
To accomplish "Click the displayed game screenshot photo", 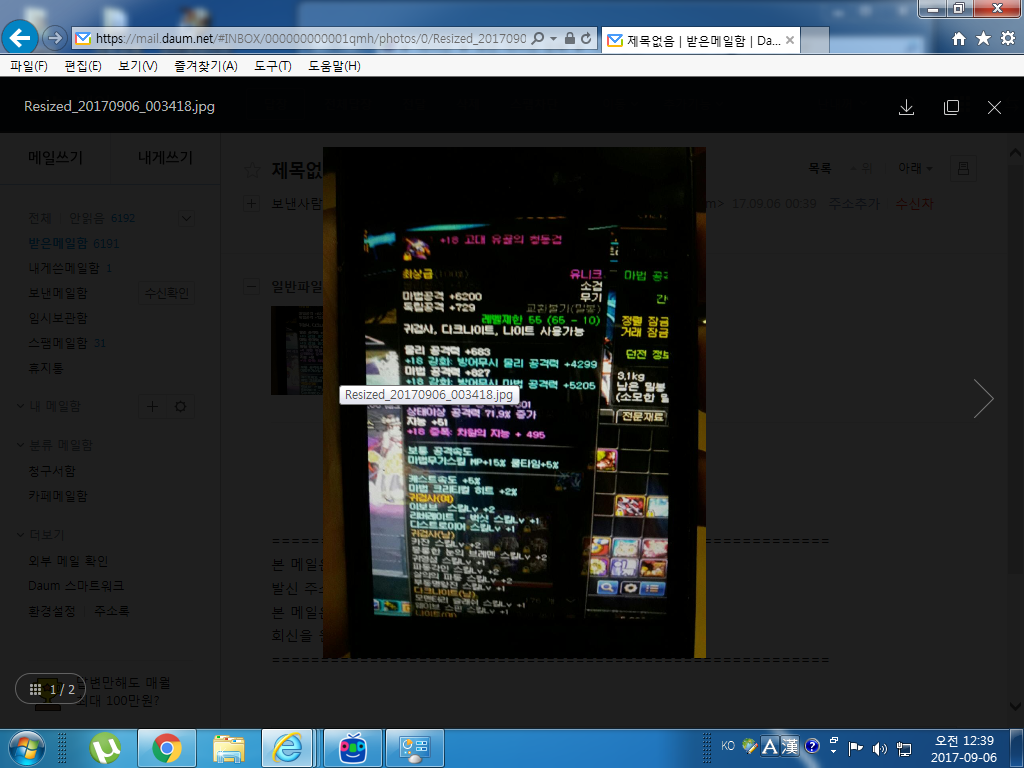I will coord(514,402).
